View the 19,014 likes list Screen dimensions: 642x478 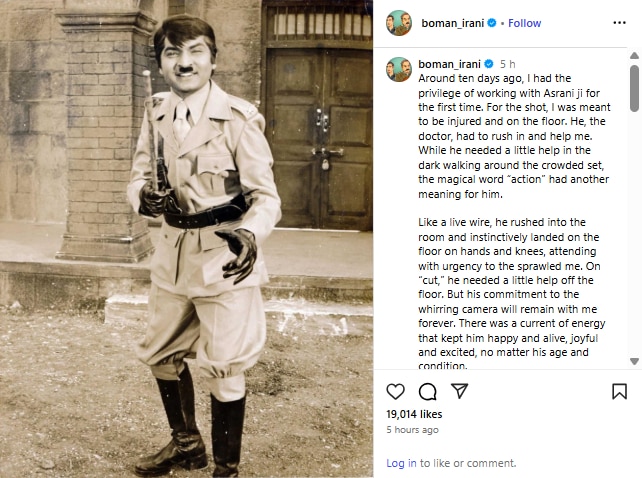pyautogui.click(x=414, y=413)
